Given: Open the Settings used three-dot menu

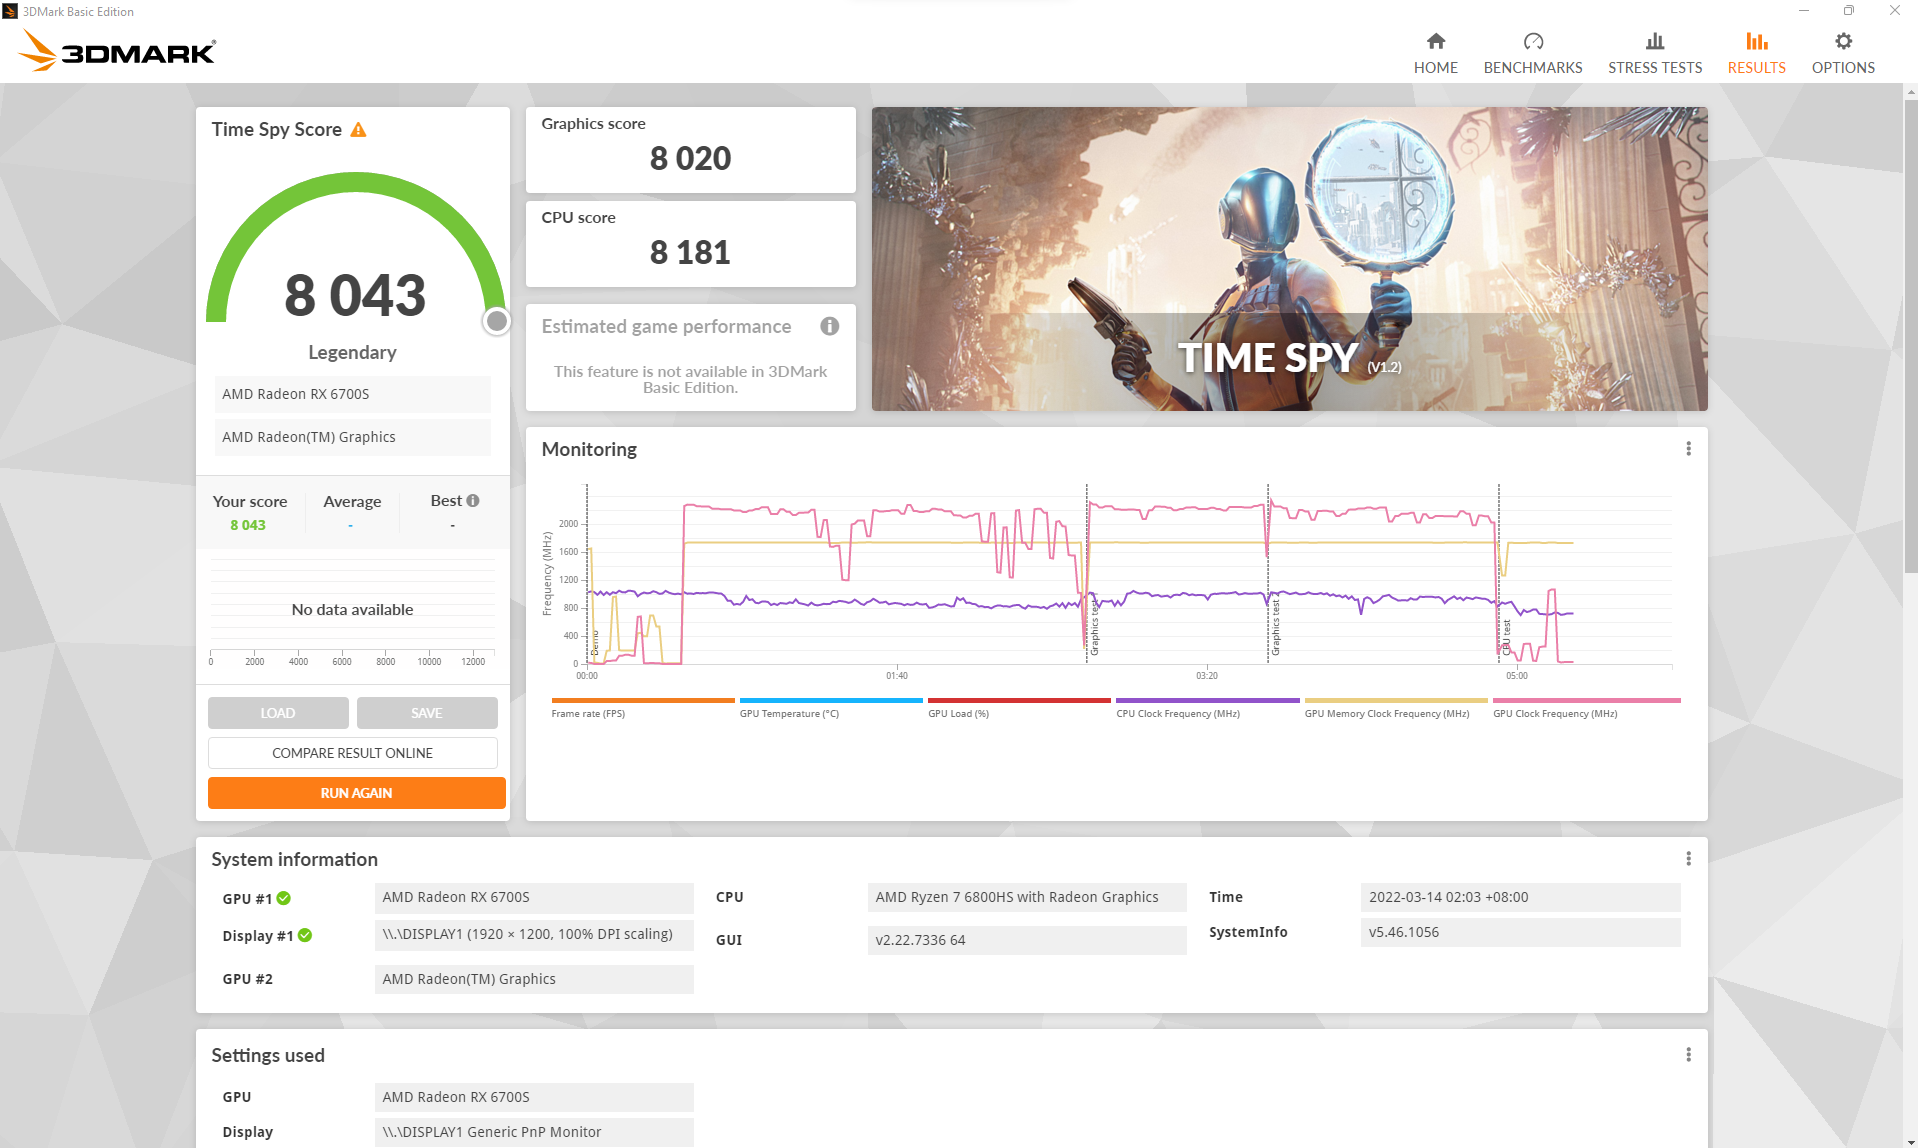Looking at the screenshot, I should [x=1688, y=1054].
